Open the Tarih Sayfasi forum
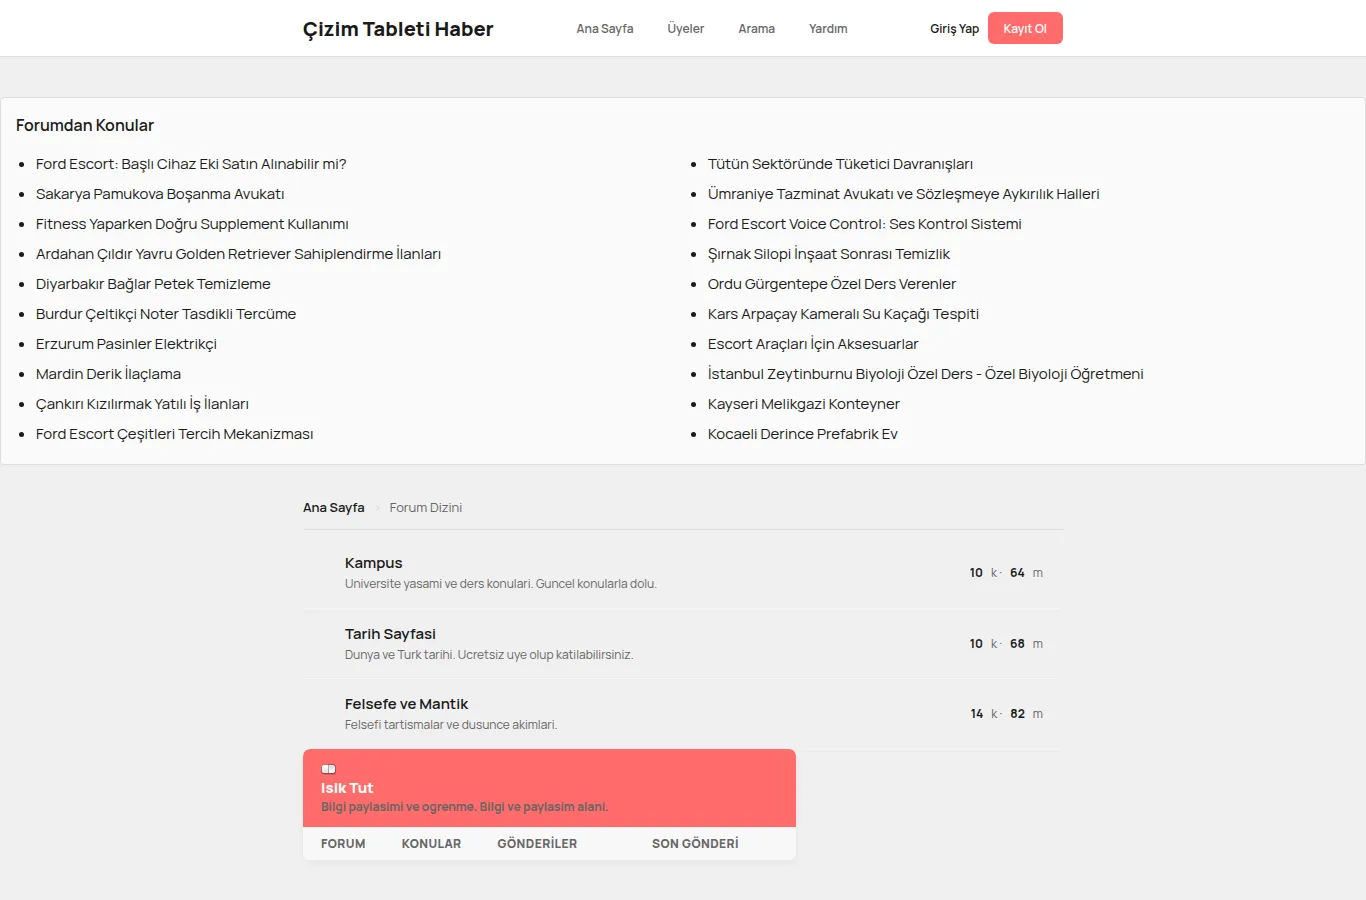This screenshot has width=1366, height=900. (390, 634)
